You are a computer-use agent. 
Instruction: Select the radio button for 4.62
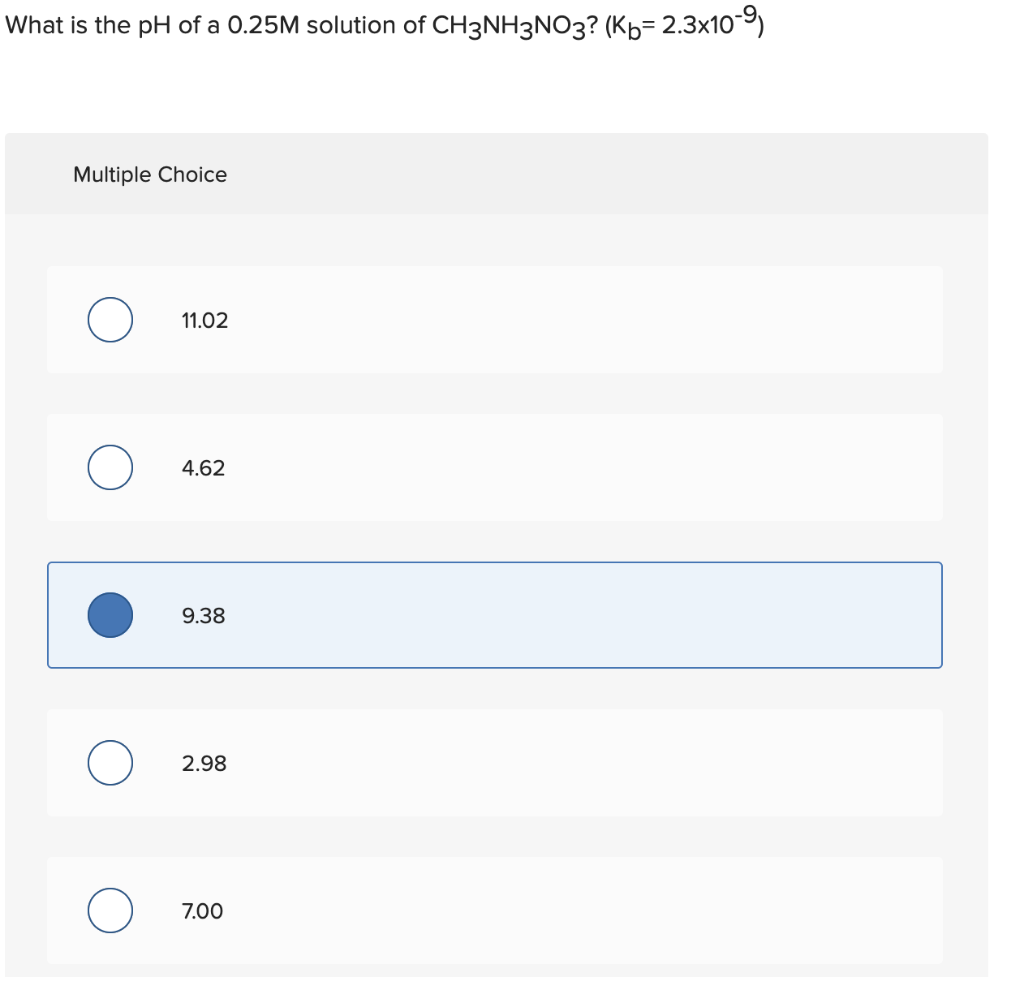pyautogui.click(x=110, y=467)
